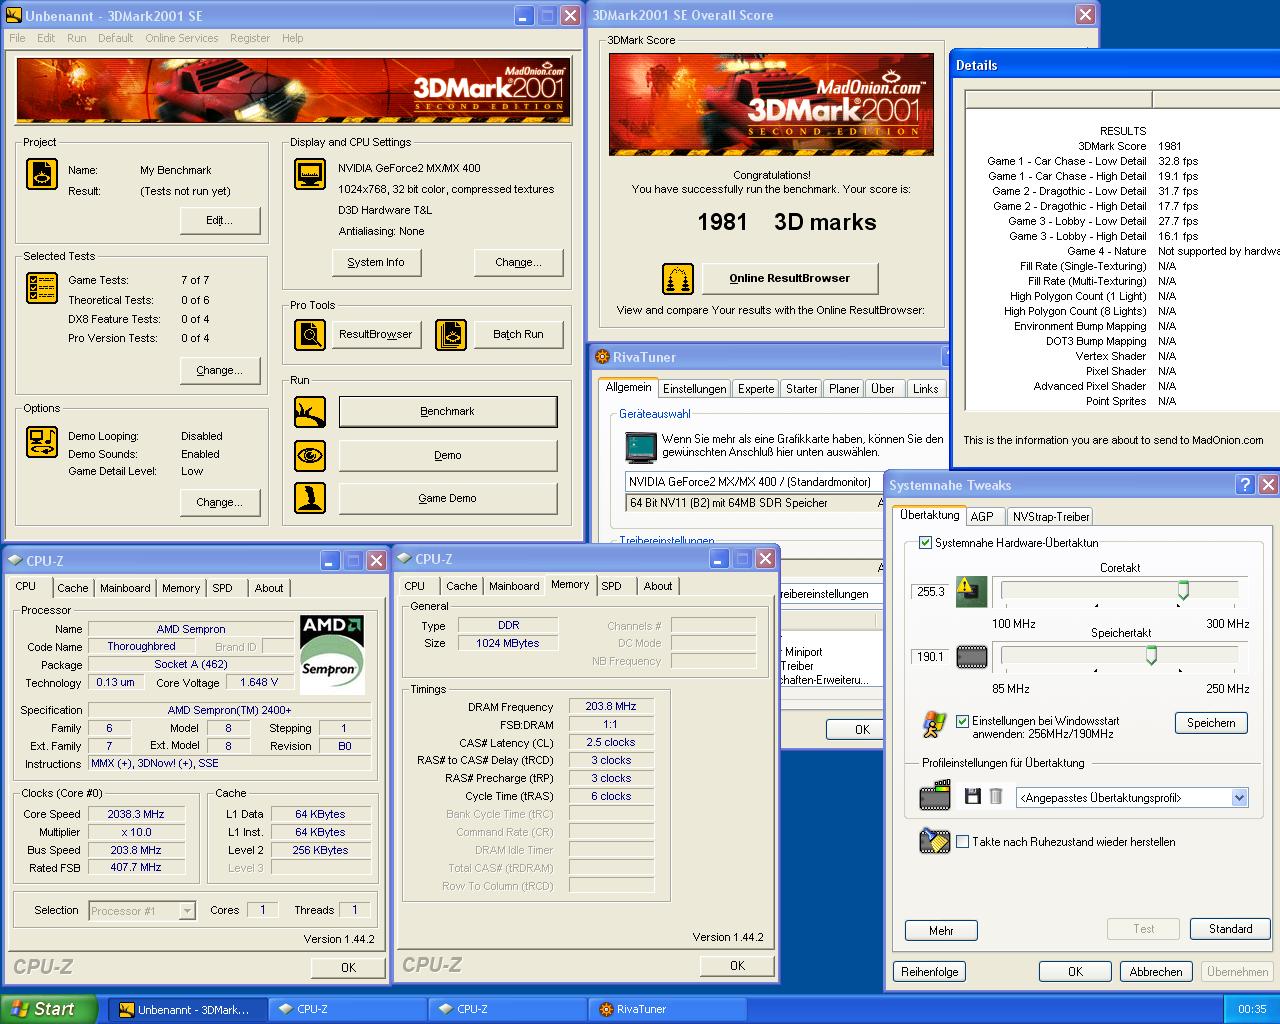1280x1024 pixels.
Task: Click the Game Demo button
Action: click(x=448, y=498)
